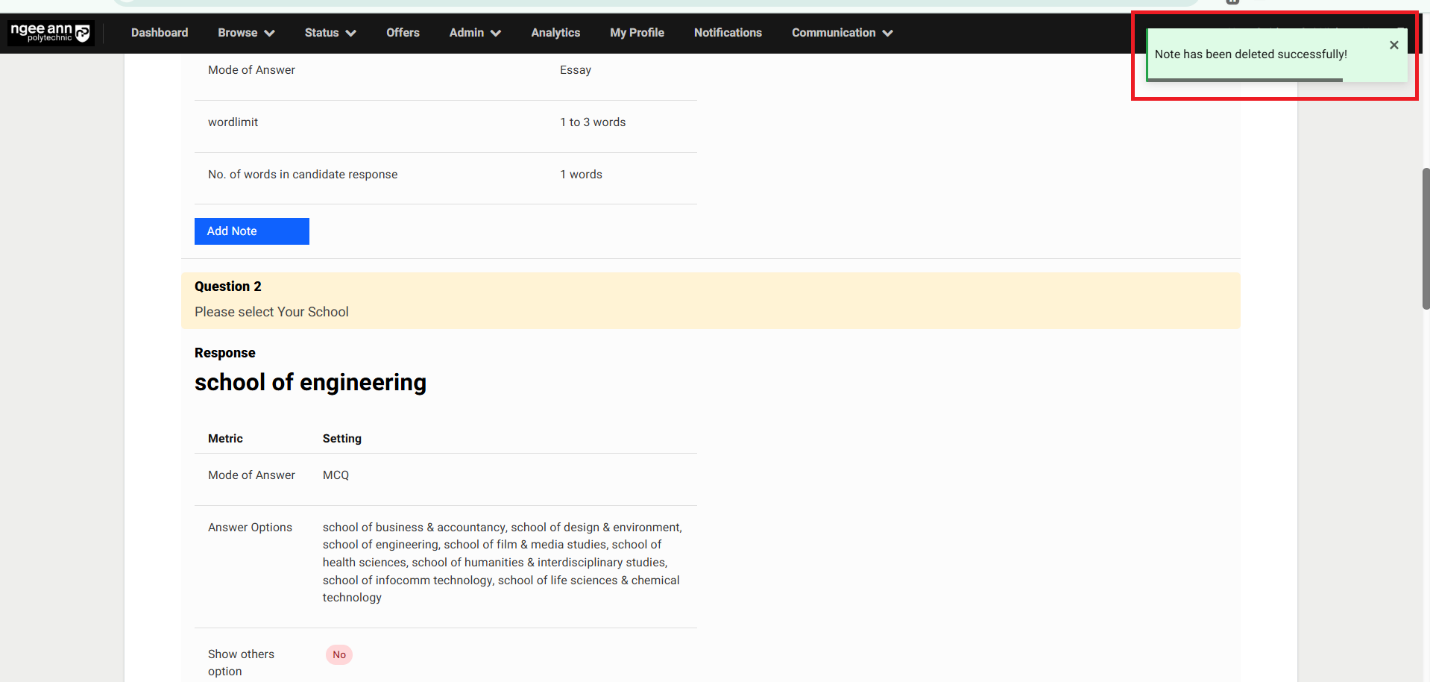Click the browser extension icon above navbar

pos(1232,2)
